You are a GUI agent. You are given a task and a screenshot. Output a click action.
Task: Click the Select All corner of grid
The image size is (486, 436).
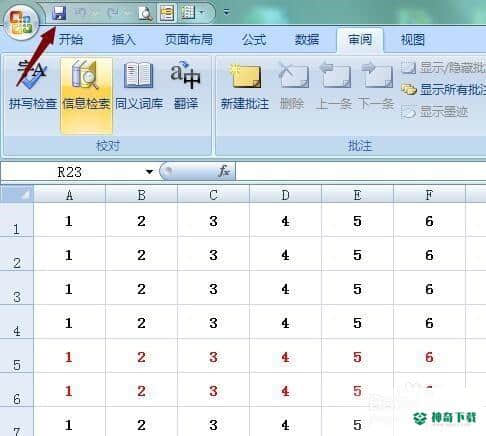click(x=17, y=195)
